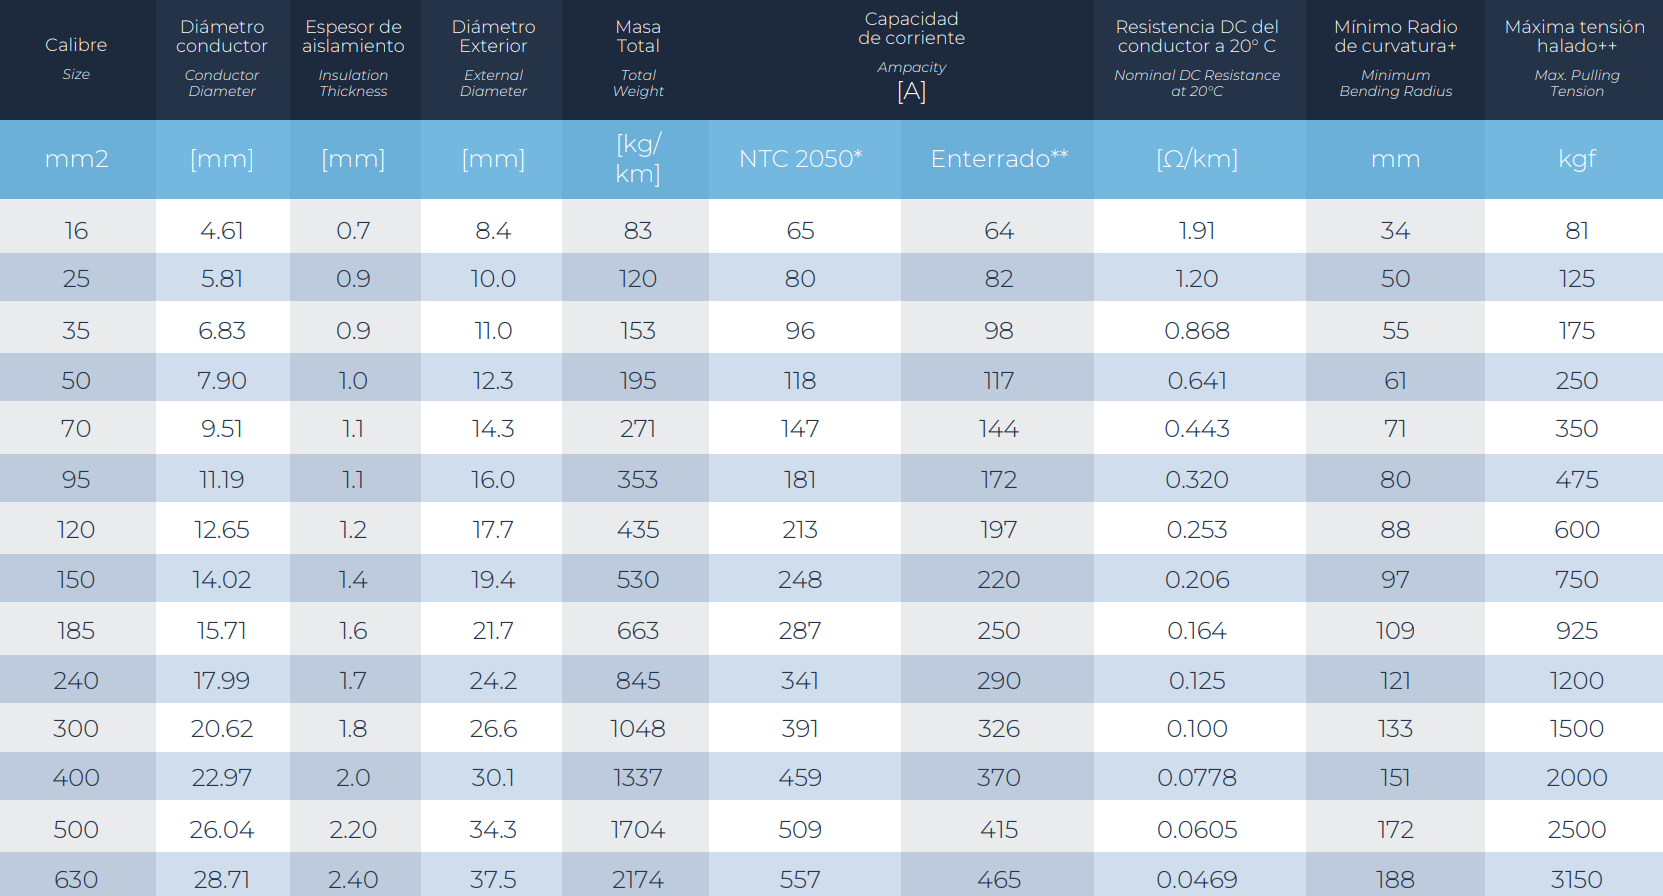Click conductor diameter value 28.71
The image size is (1663, 896).
coord(222,880)
